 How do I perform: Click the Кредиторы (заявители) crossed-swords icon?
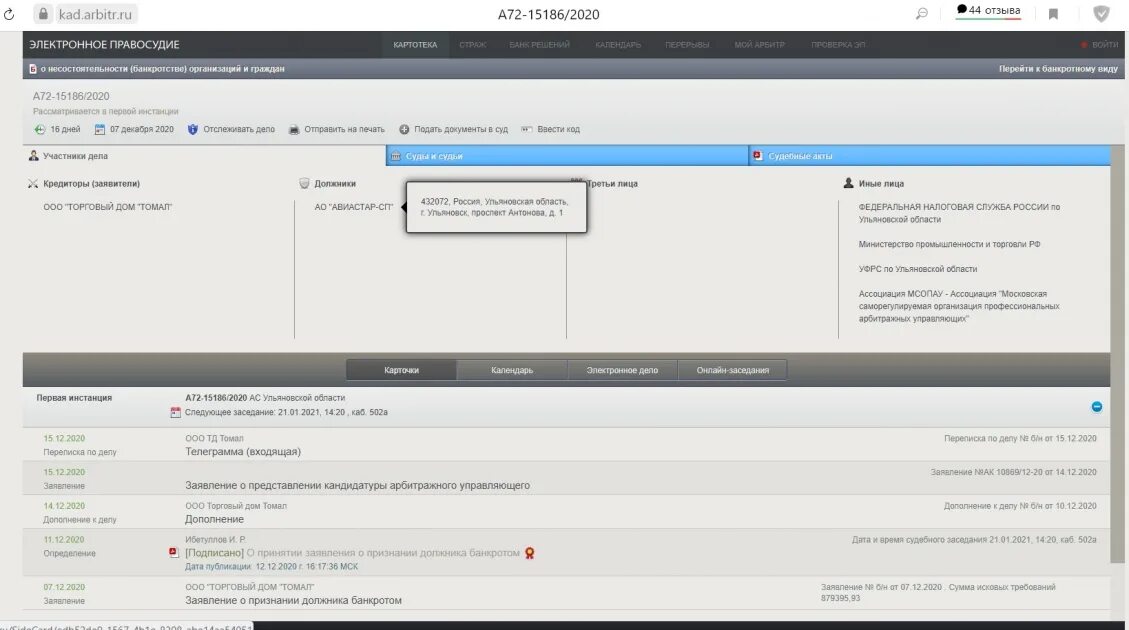pos(32,184)
